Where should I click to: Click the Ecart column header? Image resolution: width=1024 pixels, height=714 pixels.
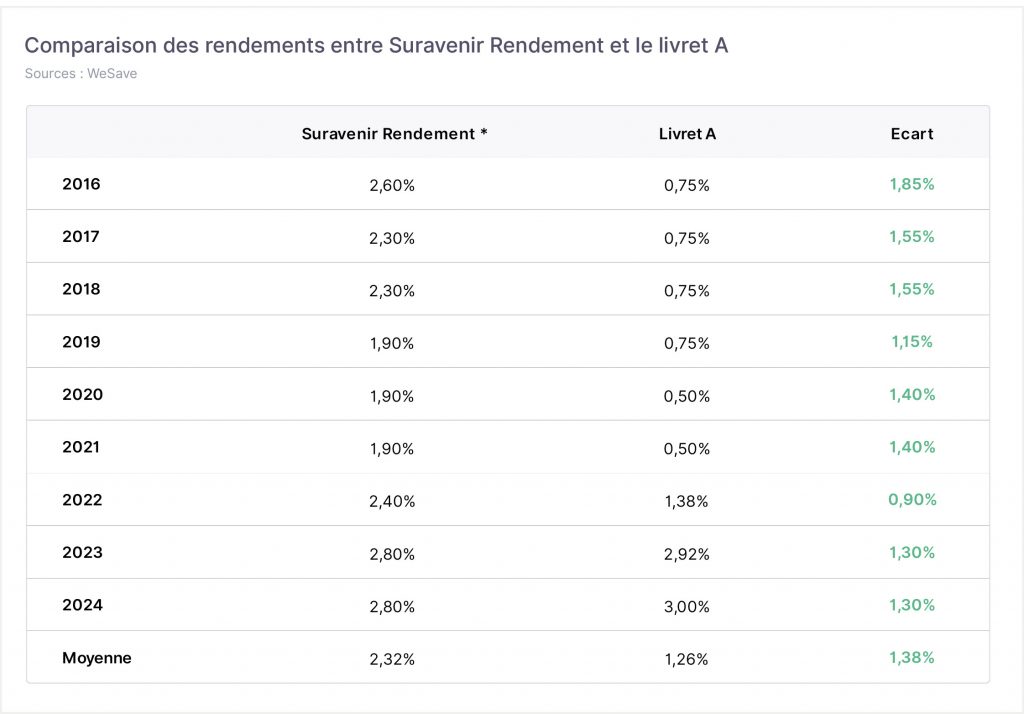(x=912, y=134)
